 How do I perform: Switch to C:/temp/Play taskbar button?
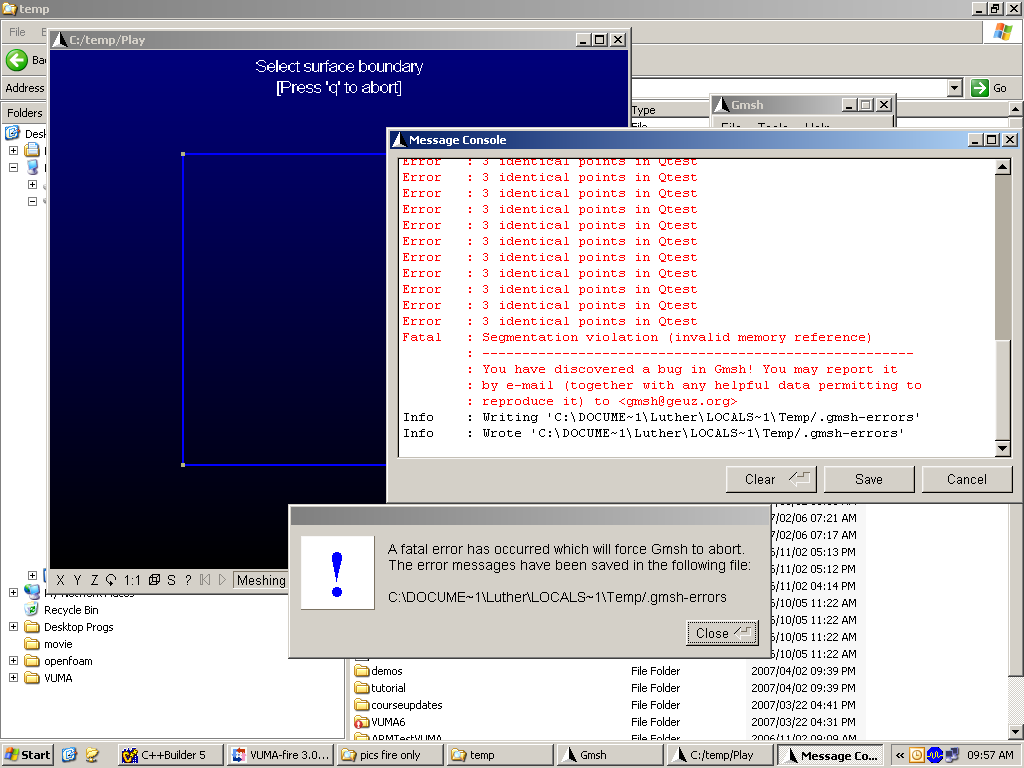(x=720, y=755)
